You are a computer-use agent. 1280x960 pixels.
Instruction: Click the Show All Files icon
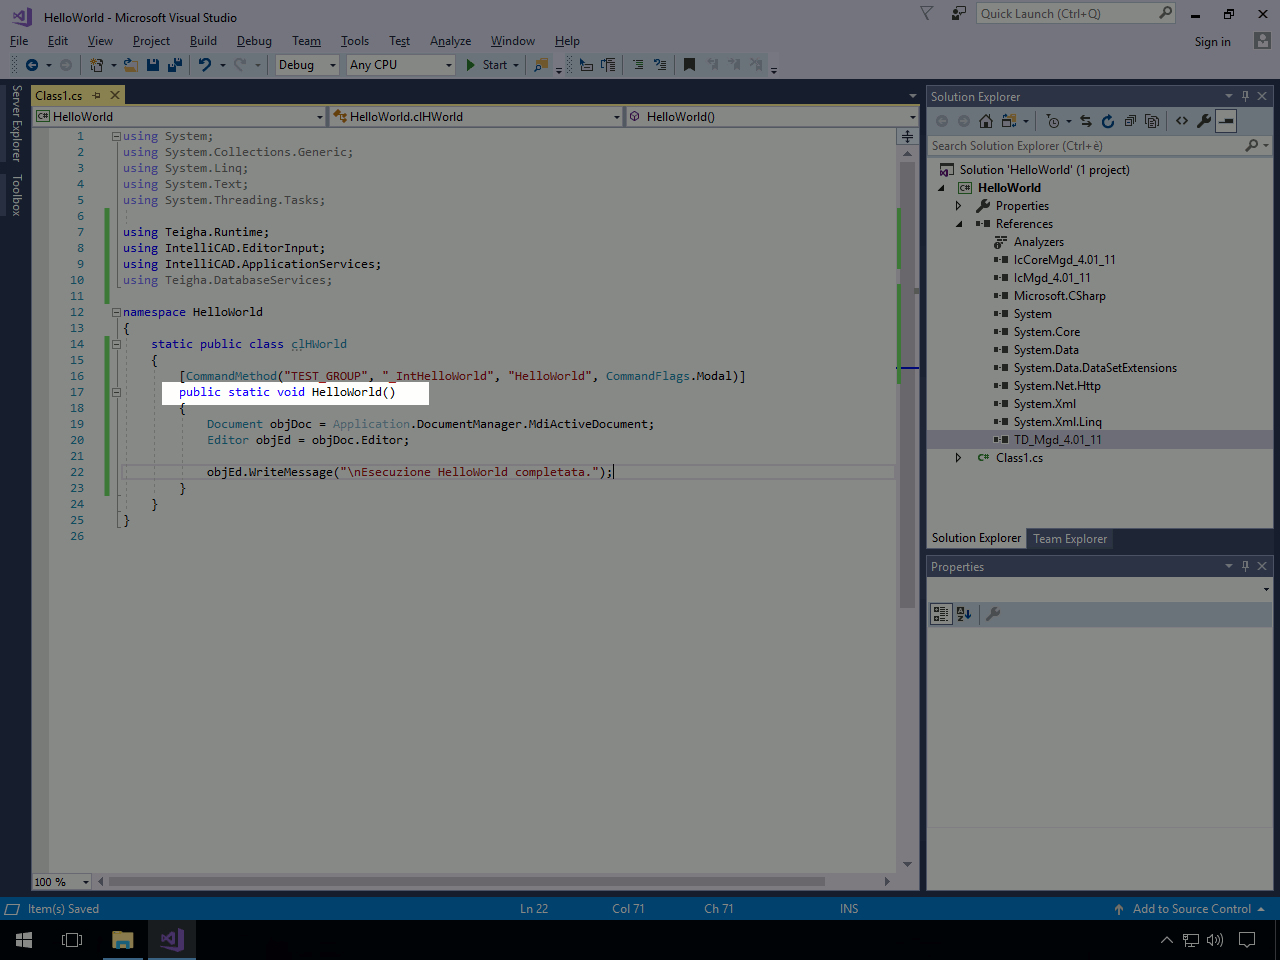[1152, 121]
